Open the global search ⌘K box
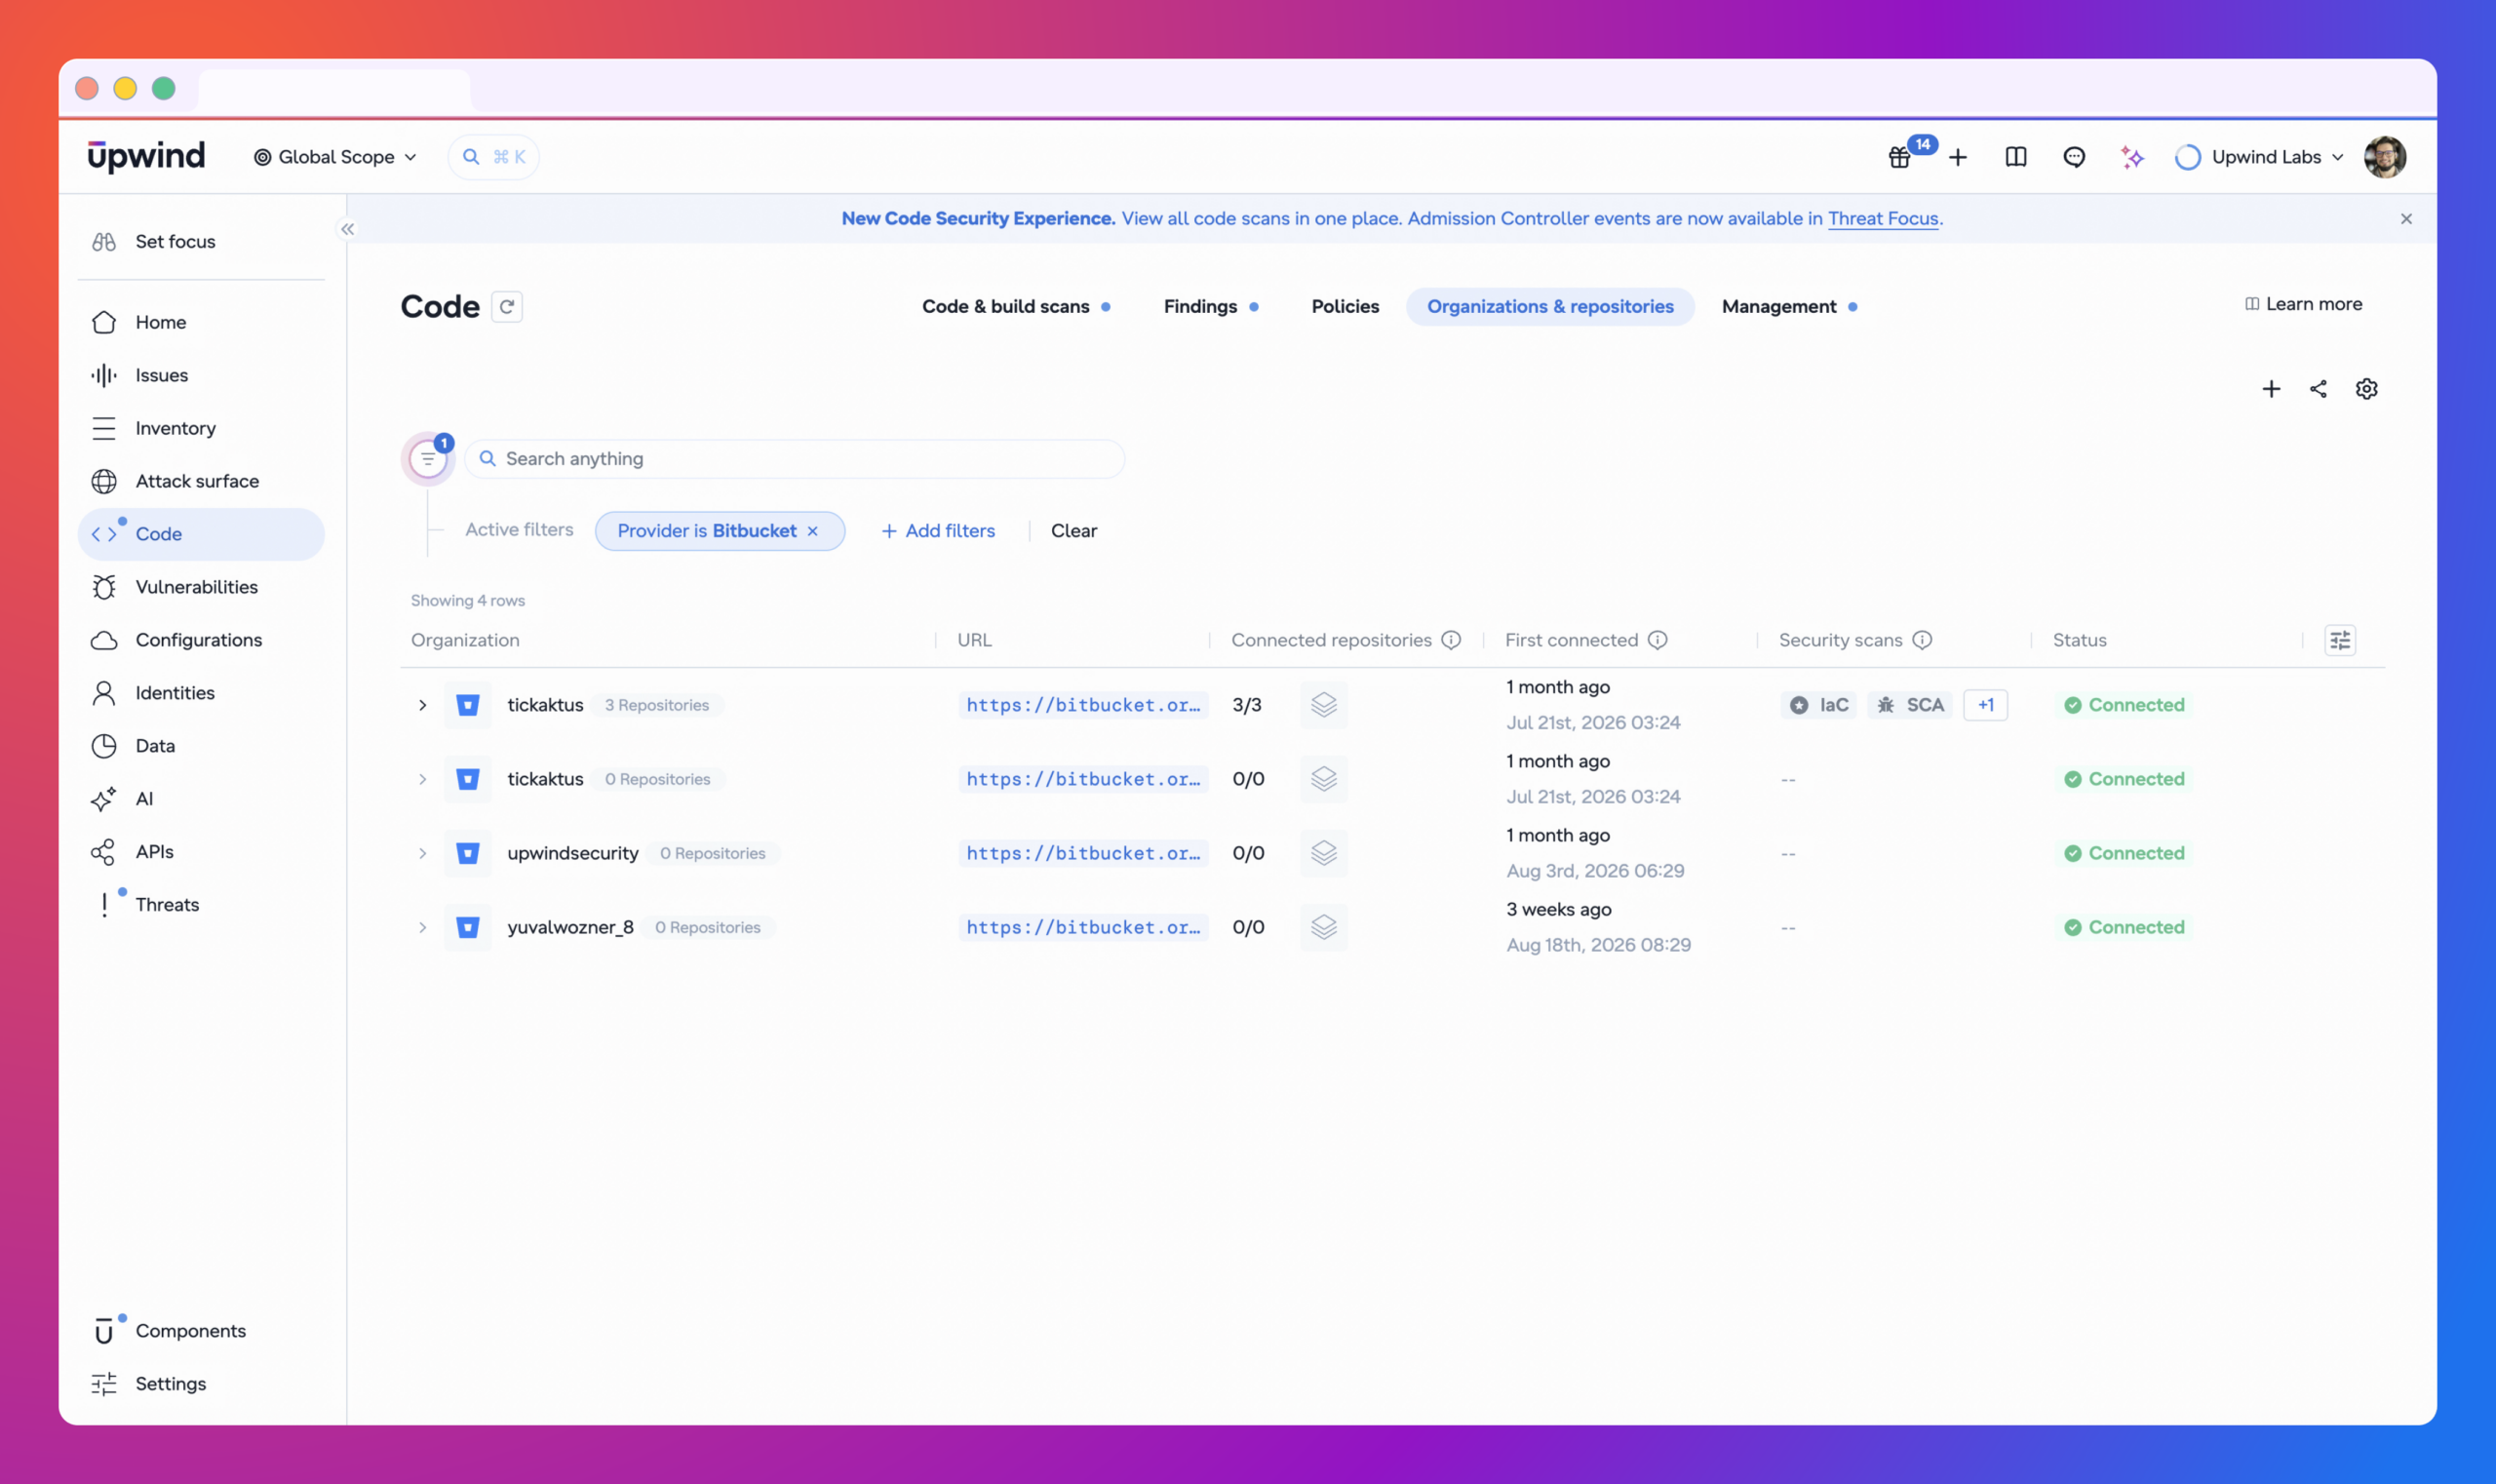Viewport: 2496px width, 1484px height. (x=494, y=157)
